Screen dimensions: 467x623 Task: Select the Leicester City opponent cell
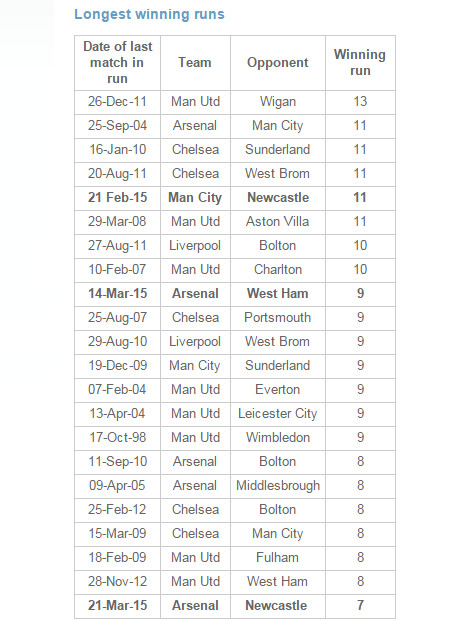(x=277, y=414)
